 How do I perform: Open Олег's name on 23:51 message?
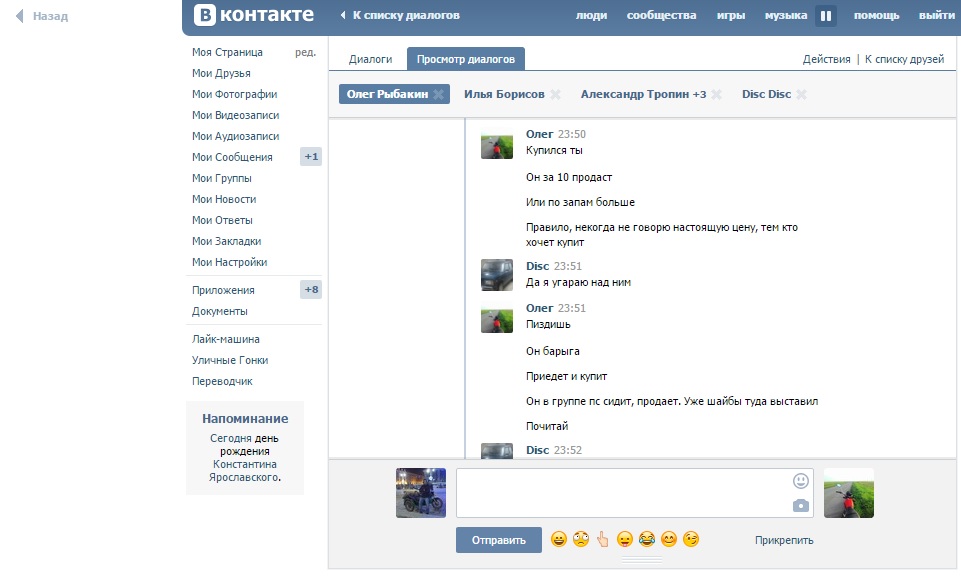(x=539, y=308)
